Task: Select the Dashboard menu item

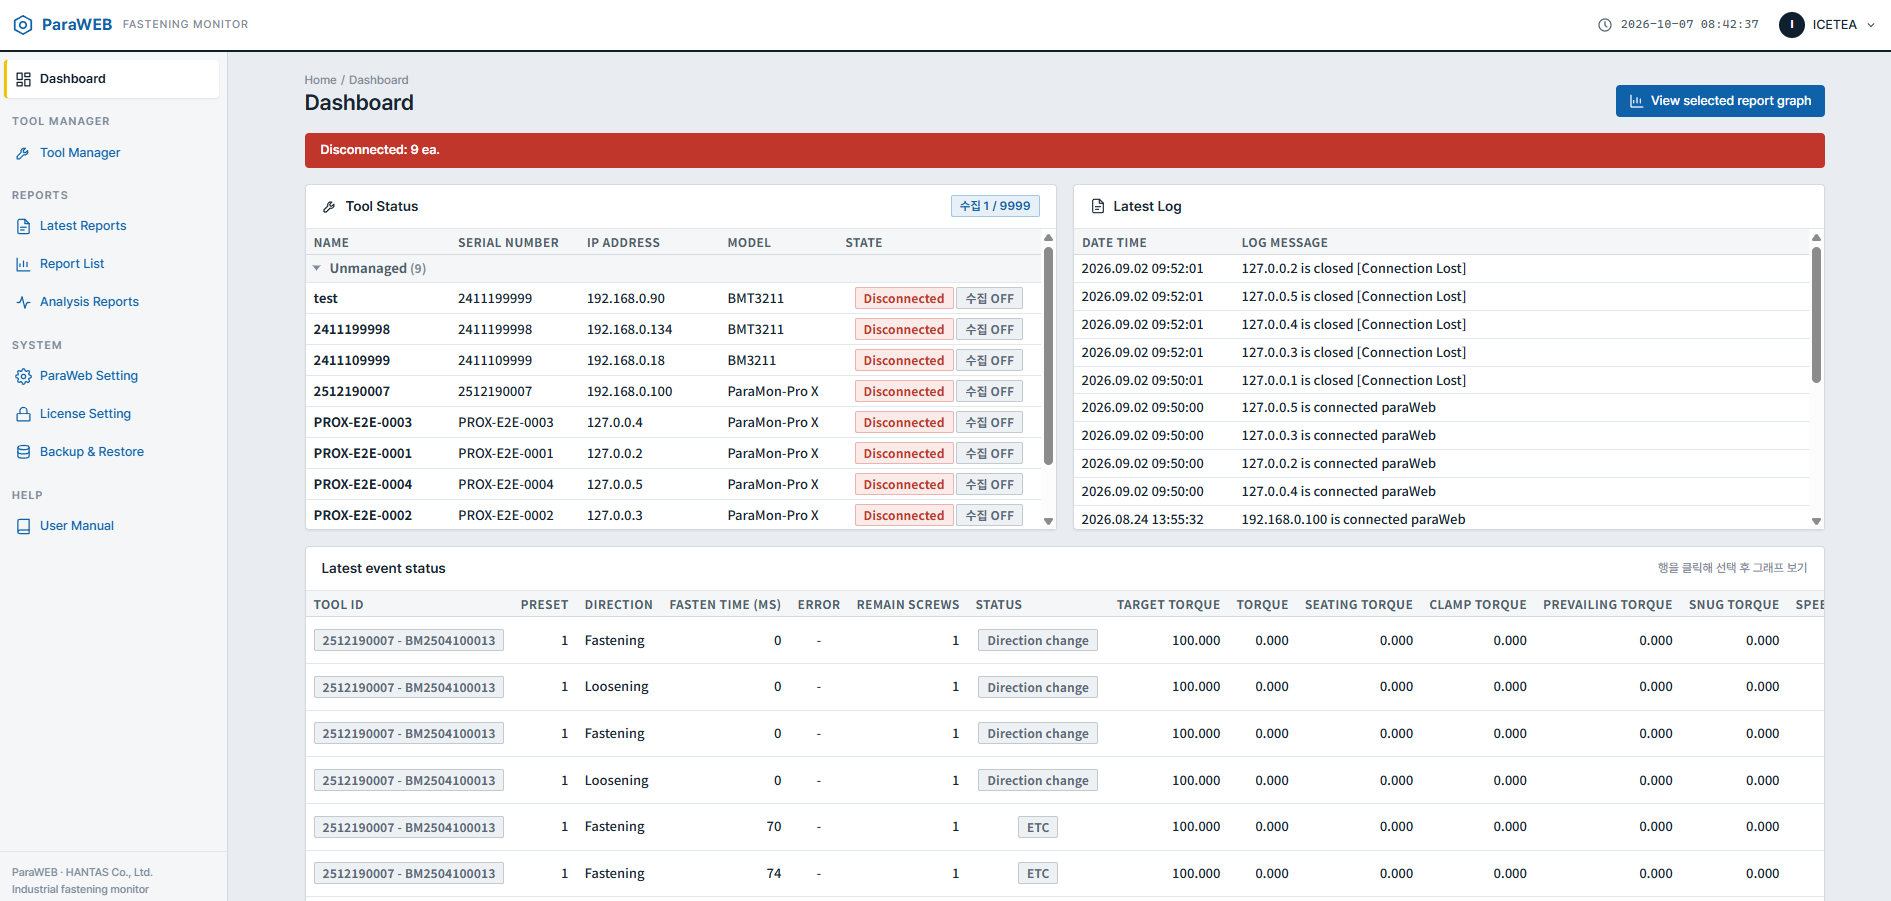Action: pyautogui.click(x=112, y=79)
